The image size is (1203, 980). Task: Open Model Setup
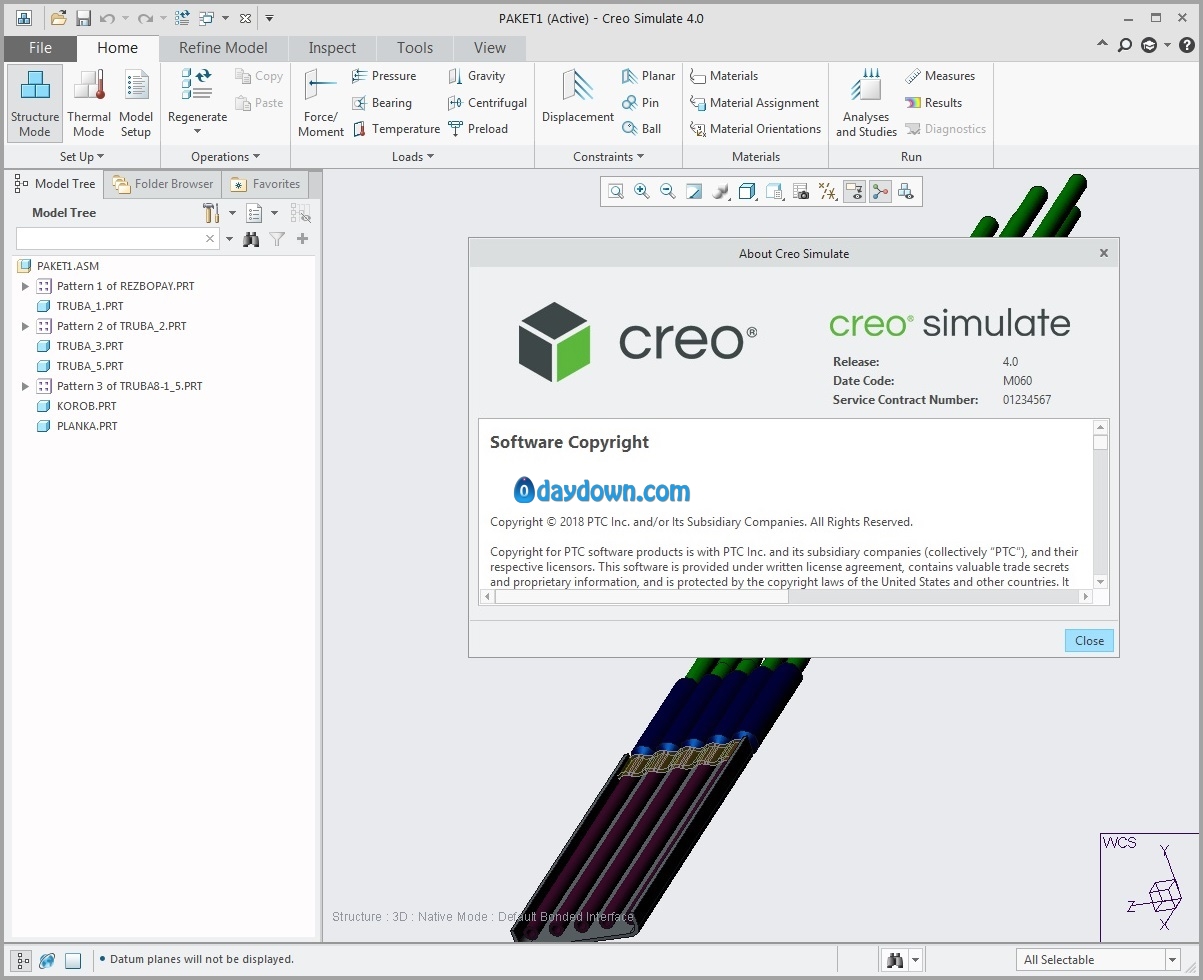[136, 104]
